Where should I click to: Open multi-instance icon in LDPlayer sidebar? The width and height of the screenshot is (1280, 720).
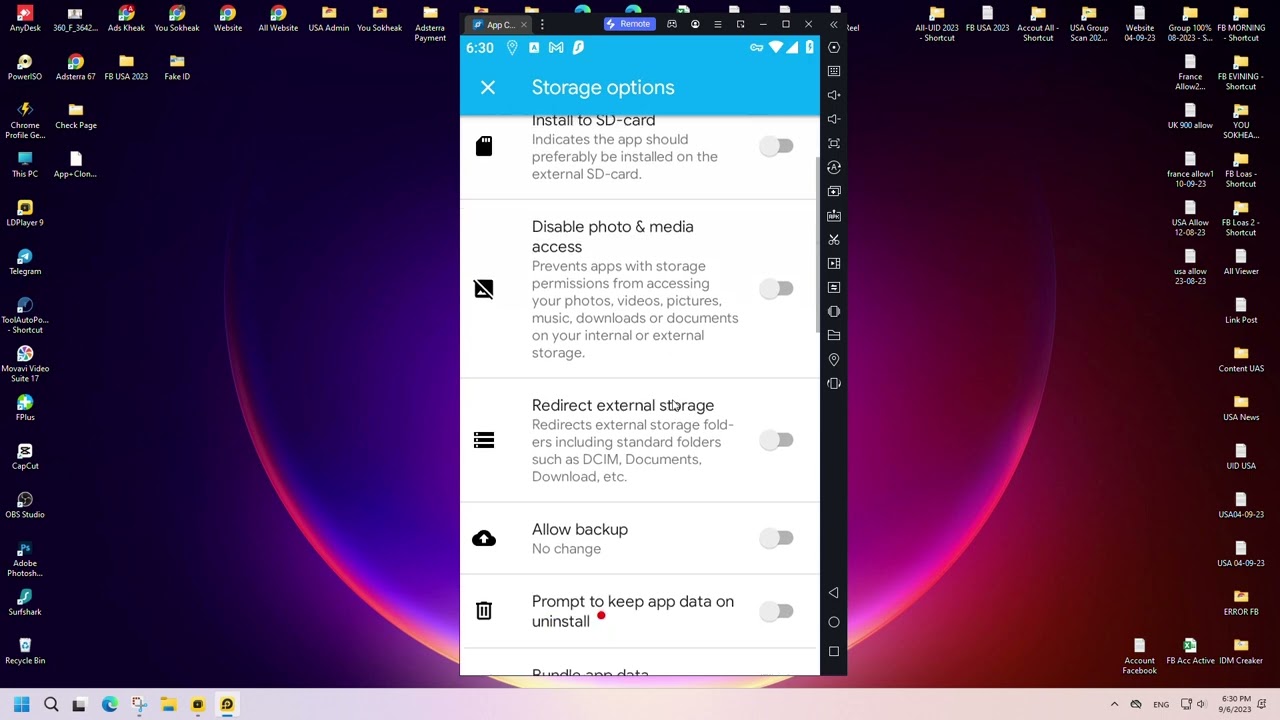[834, 191]
